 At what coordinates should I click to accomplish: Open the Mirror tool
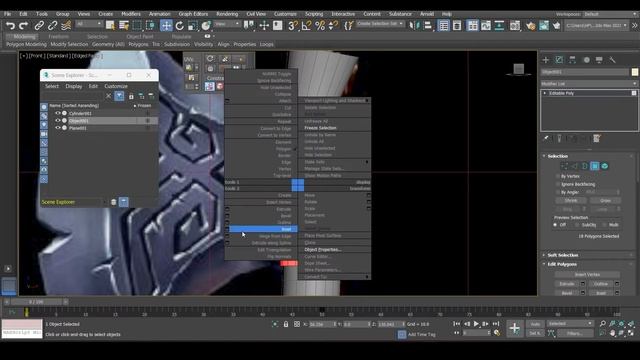pyautogui.click(x=414, y=26)
